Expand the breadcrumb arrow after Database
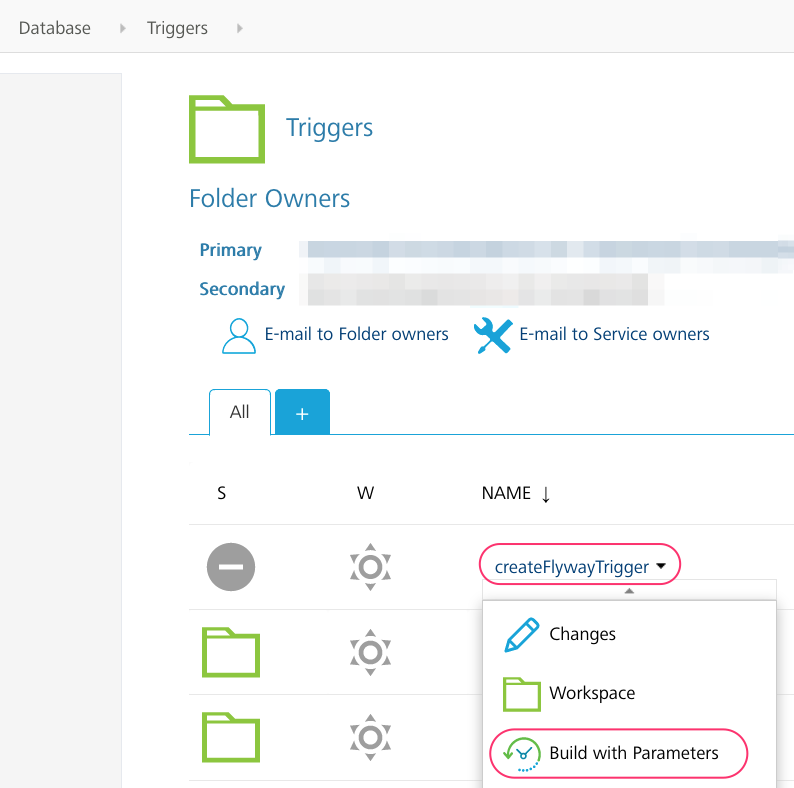The width and height of the screenshot is (794, 788). point(123,28)
